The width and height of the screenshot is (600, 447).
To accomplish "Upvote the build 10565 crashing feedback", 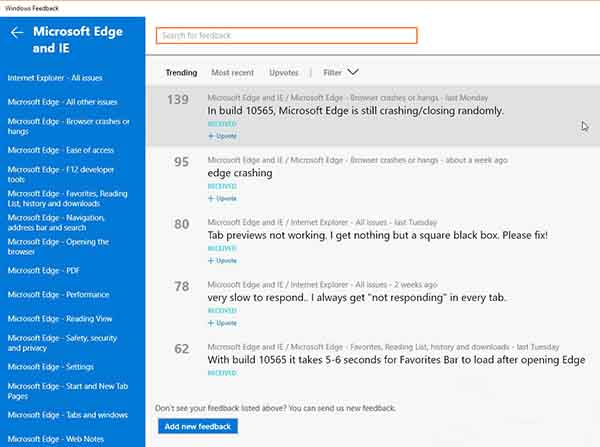I will point(222,136).
